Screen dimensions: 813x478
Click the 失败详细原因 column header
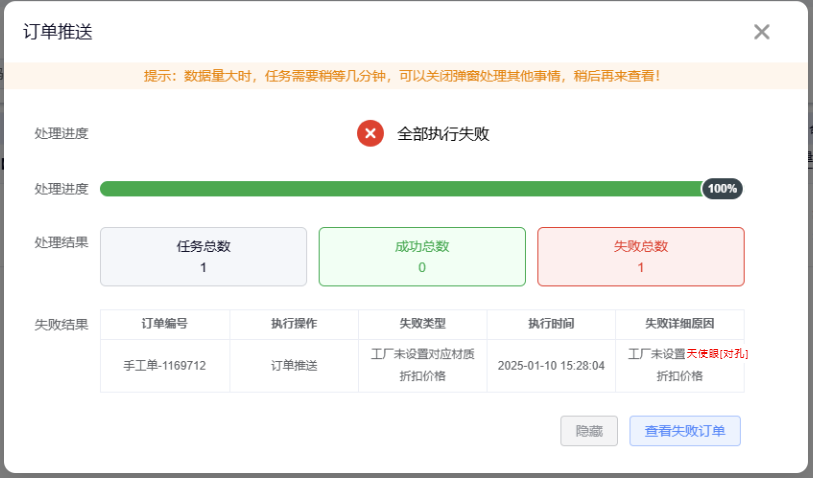pyautogui.click(x=680, y=324)
